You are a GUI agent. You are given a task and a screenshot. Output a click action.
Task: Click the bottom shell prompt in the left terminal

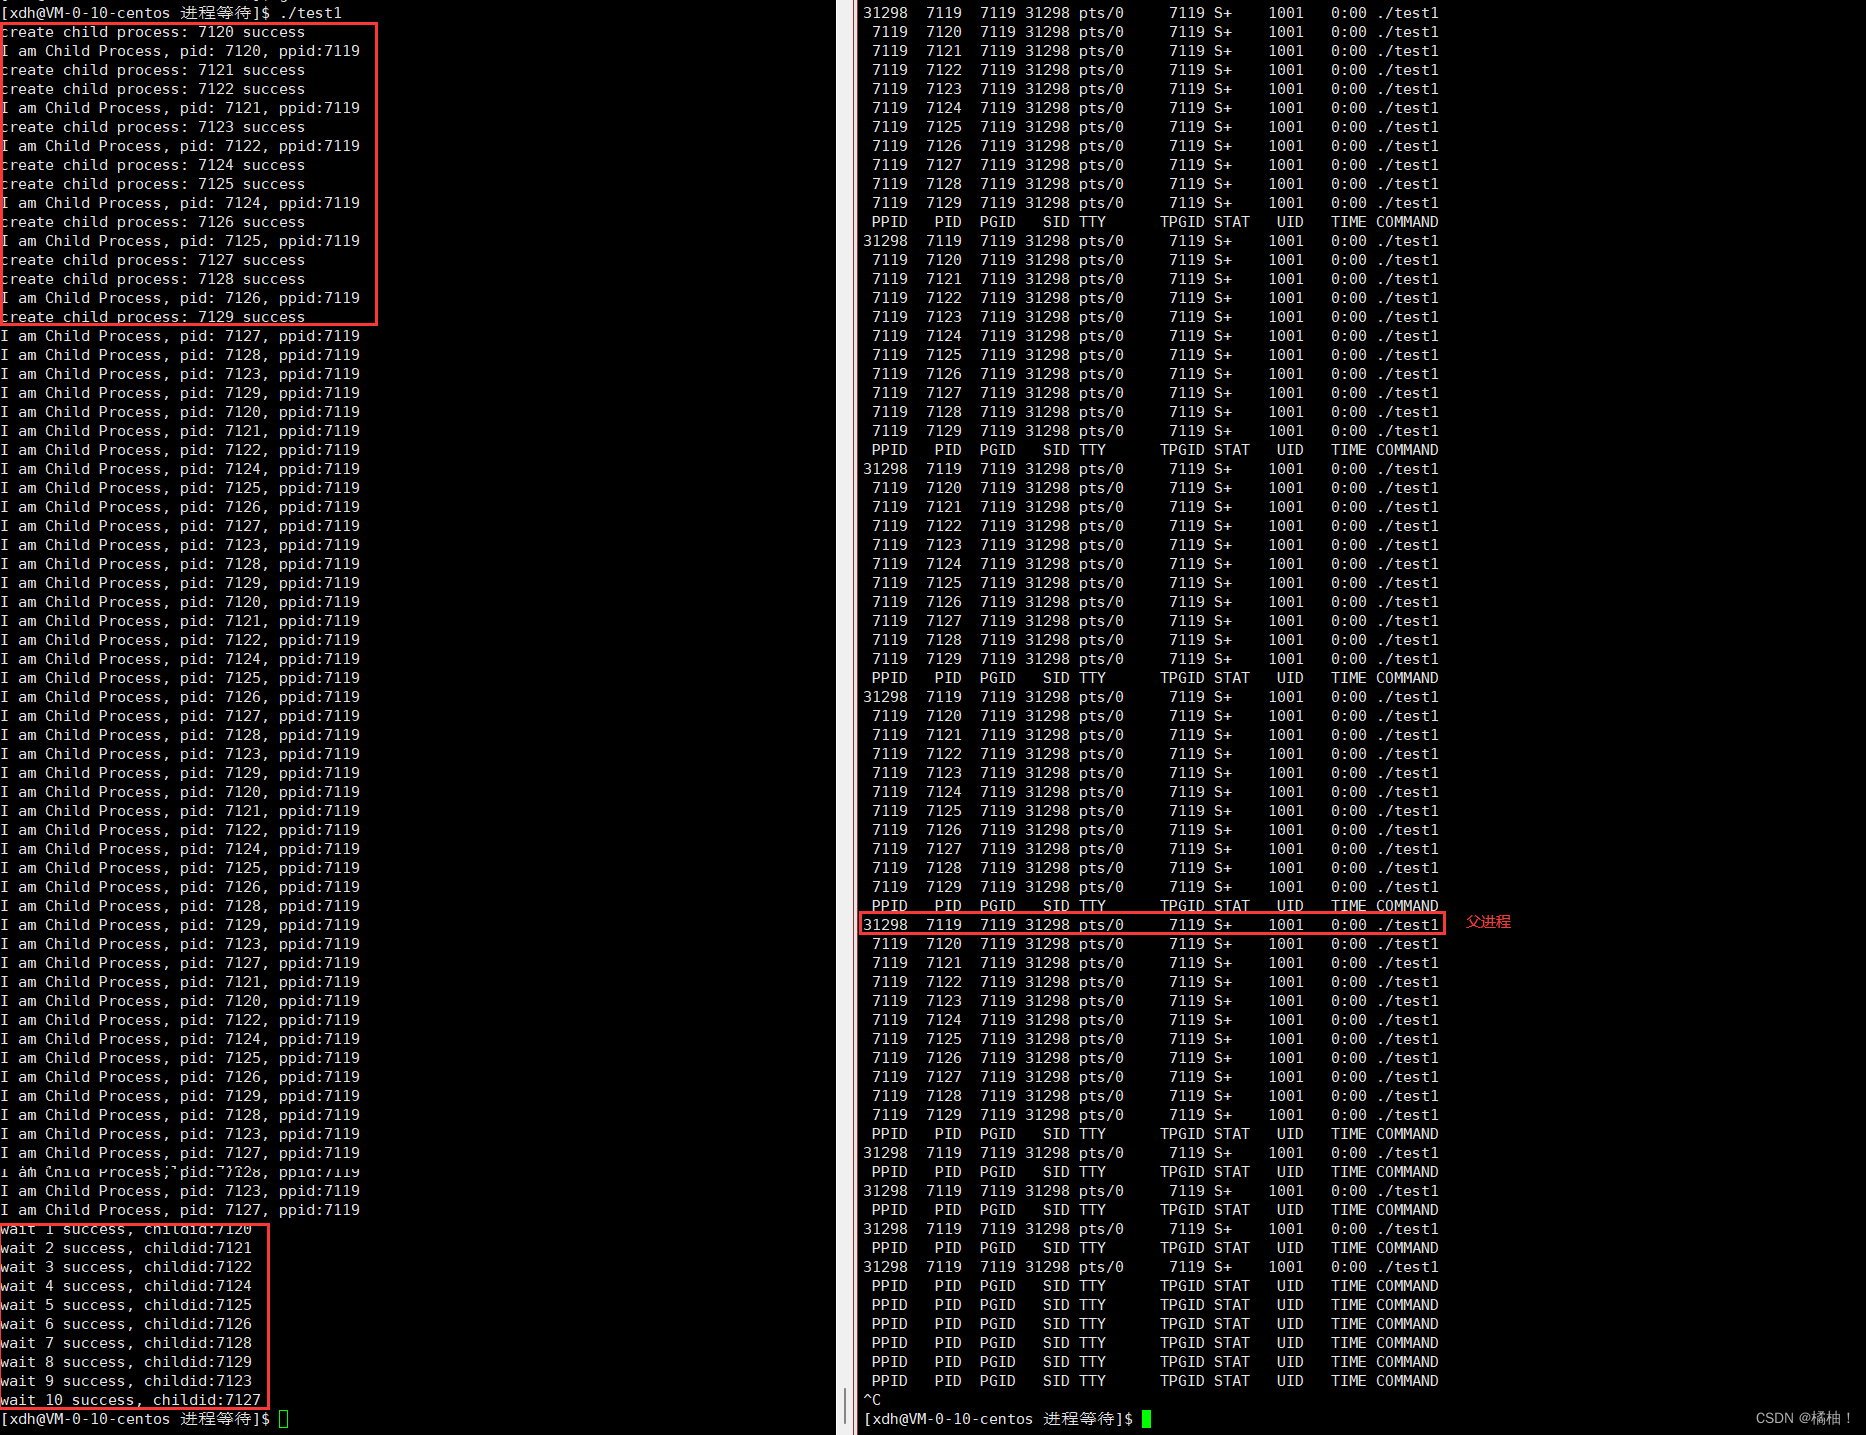pyautogui.click(x=135, y=1419)
